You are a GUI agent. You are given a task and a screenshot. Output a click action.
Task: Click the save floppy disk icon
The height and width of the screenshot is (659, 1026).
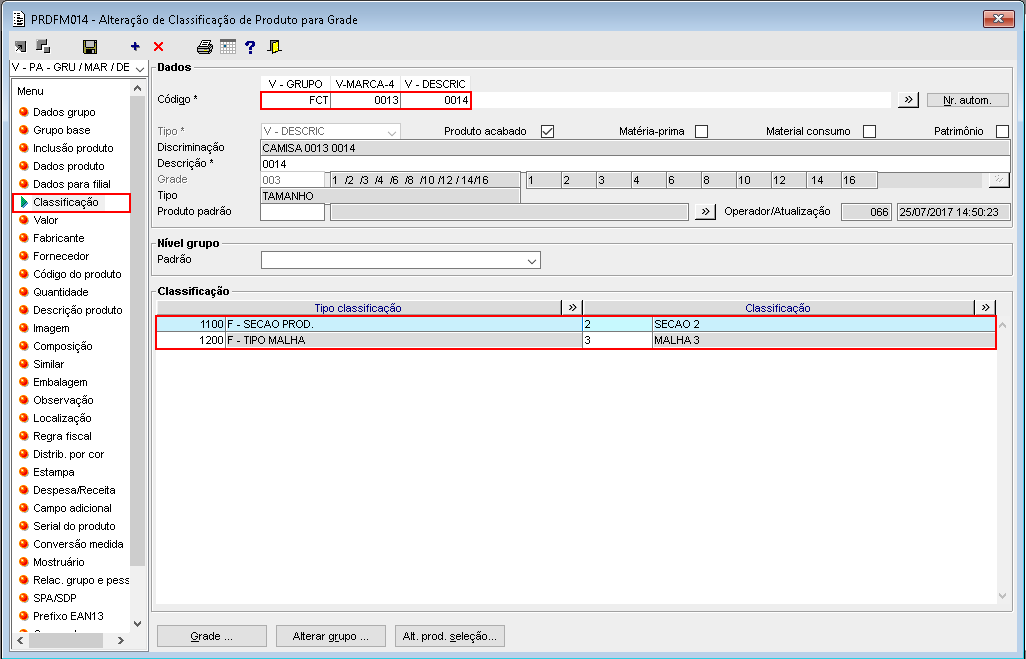(90, 47)
